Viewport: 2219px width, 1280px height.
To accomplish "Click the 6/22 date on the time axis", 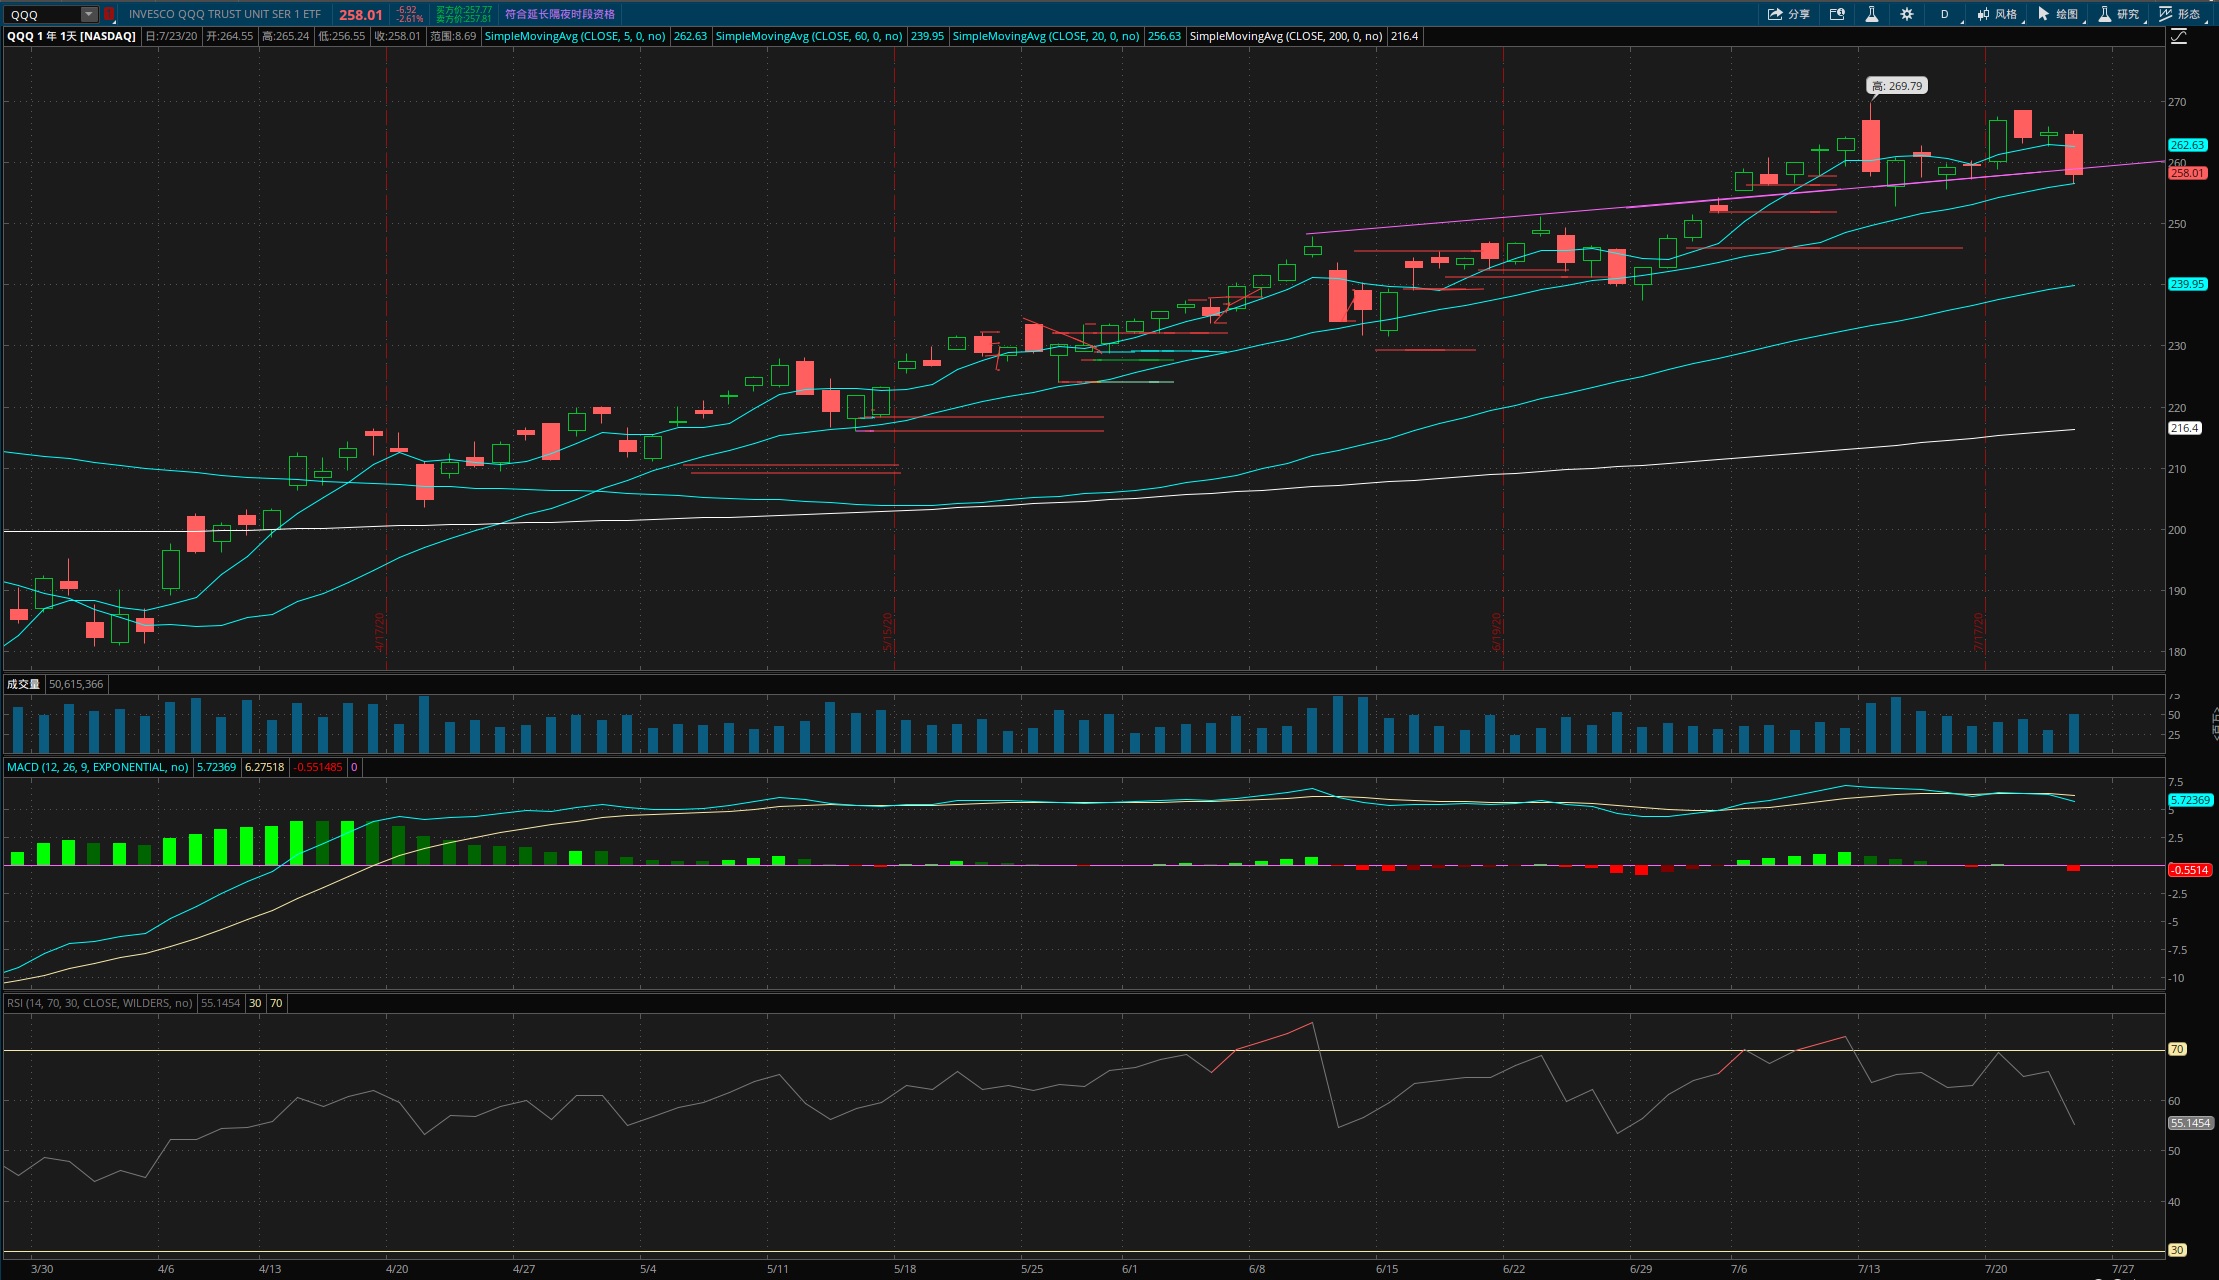I will 1513,1269.
